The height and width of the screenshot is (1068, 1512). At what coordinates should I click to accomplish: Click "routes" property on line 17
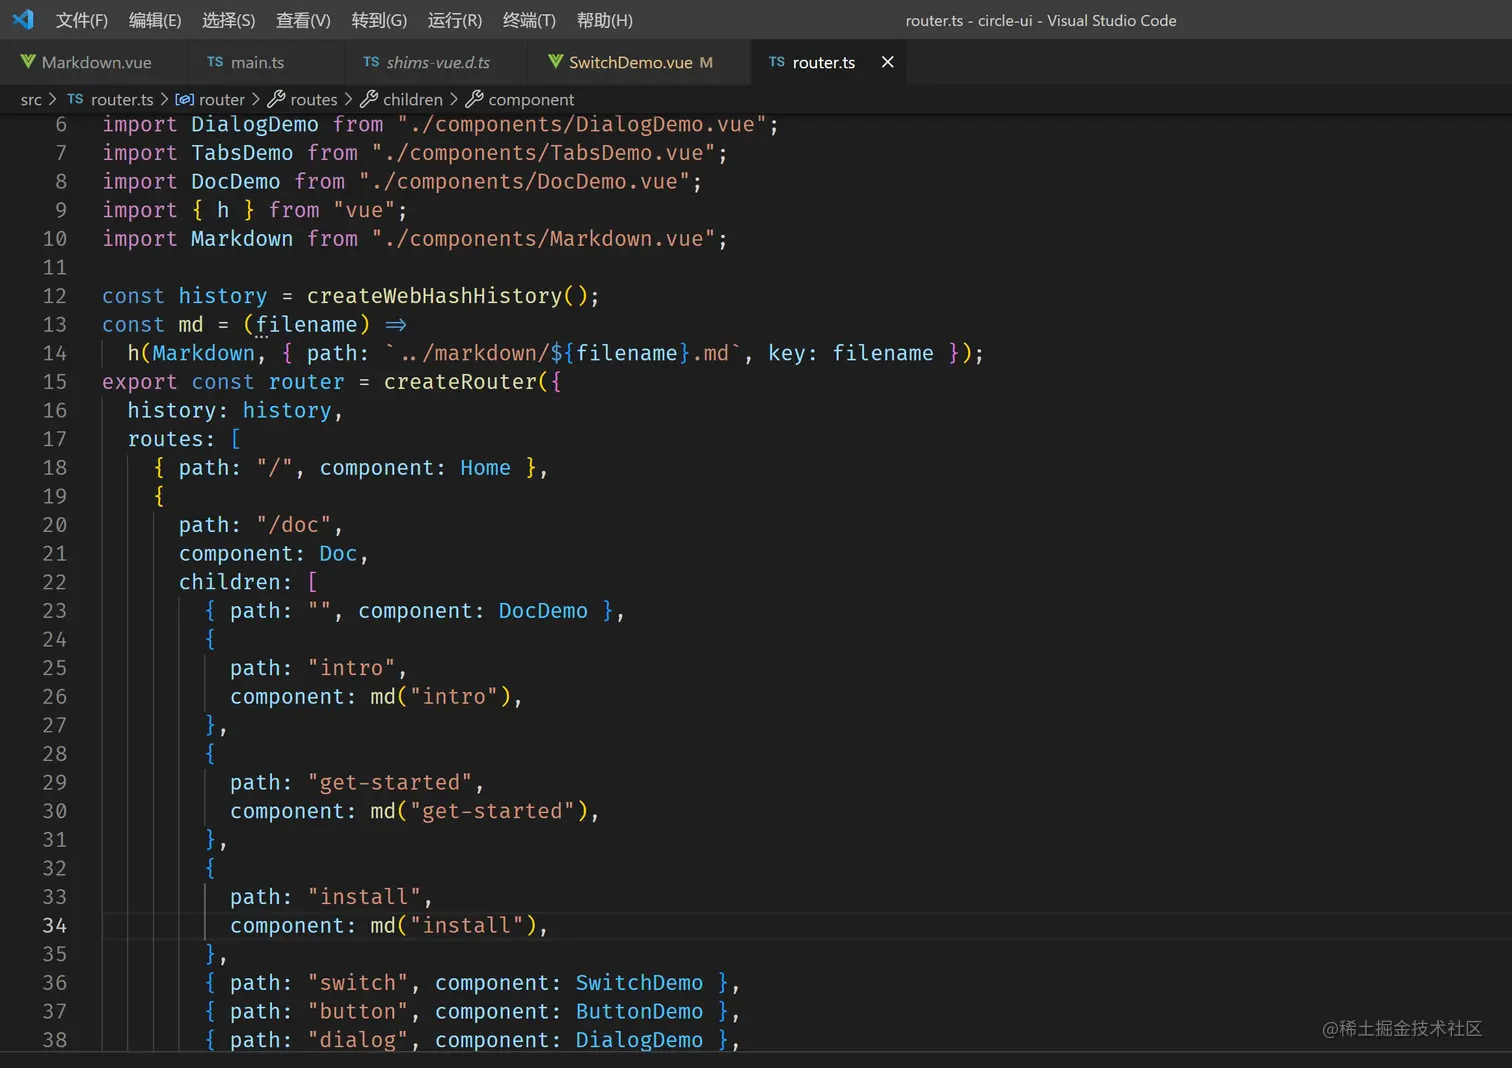(x=165, y=439)
